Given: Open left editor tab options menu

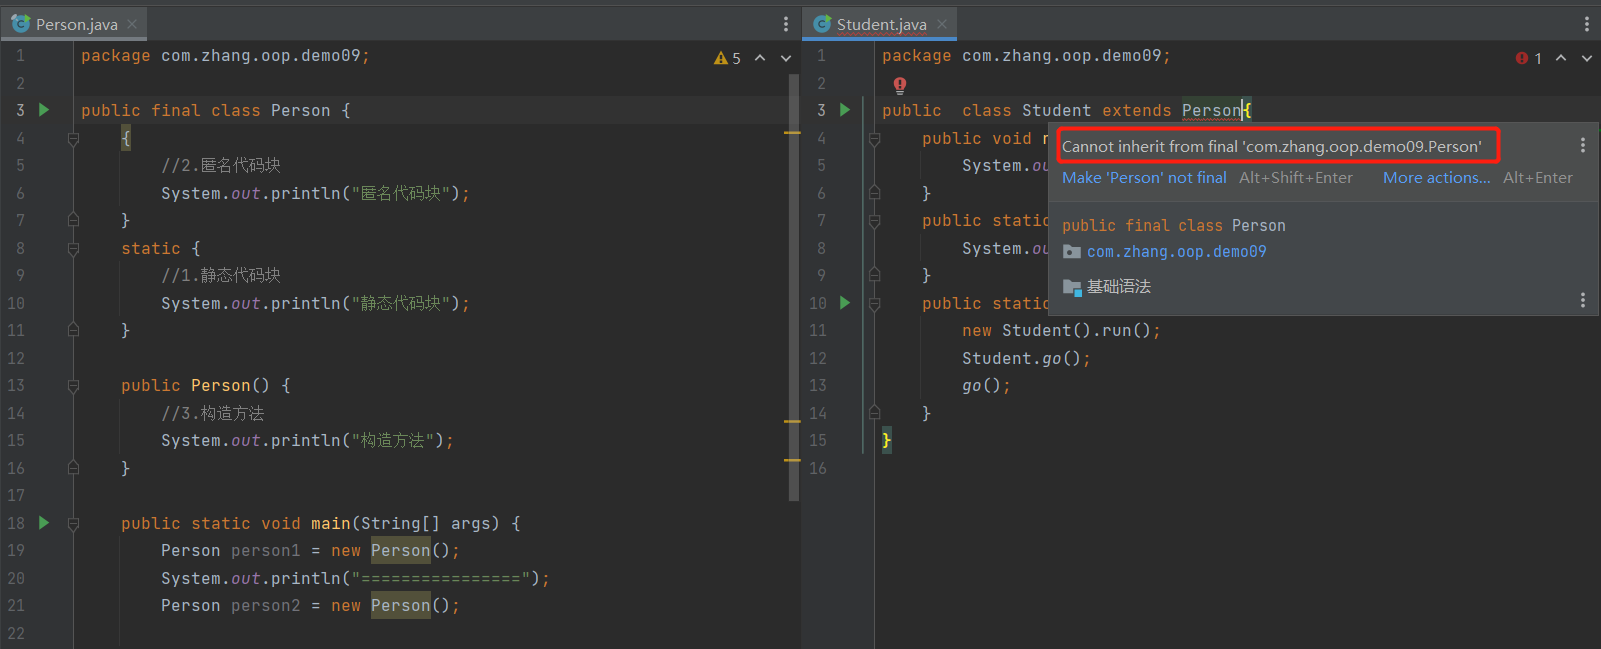Looking at the screenshot, I should point(786,24).
